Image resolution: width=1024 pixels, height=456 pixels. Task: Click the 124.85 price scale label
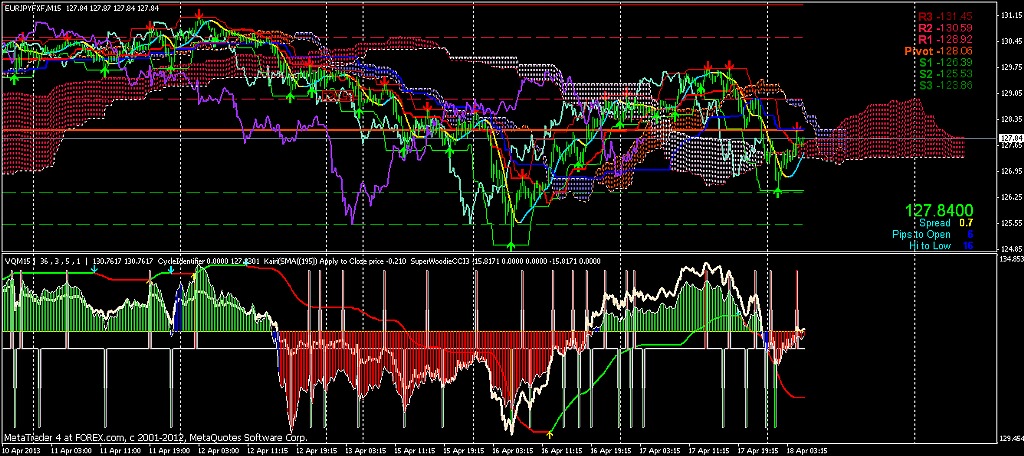(x=1010, y=249)
